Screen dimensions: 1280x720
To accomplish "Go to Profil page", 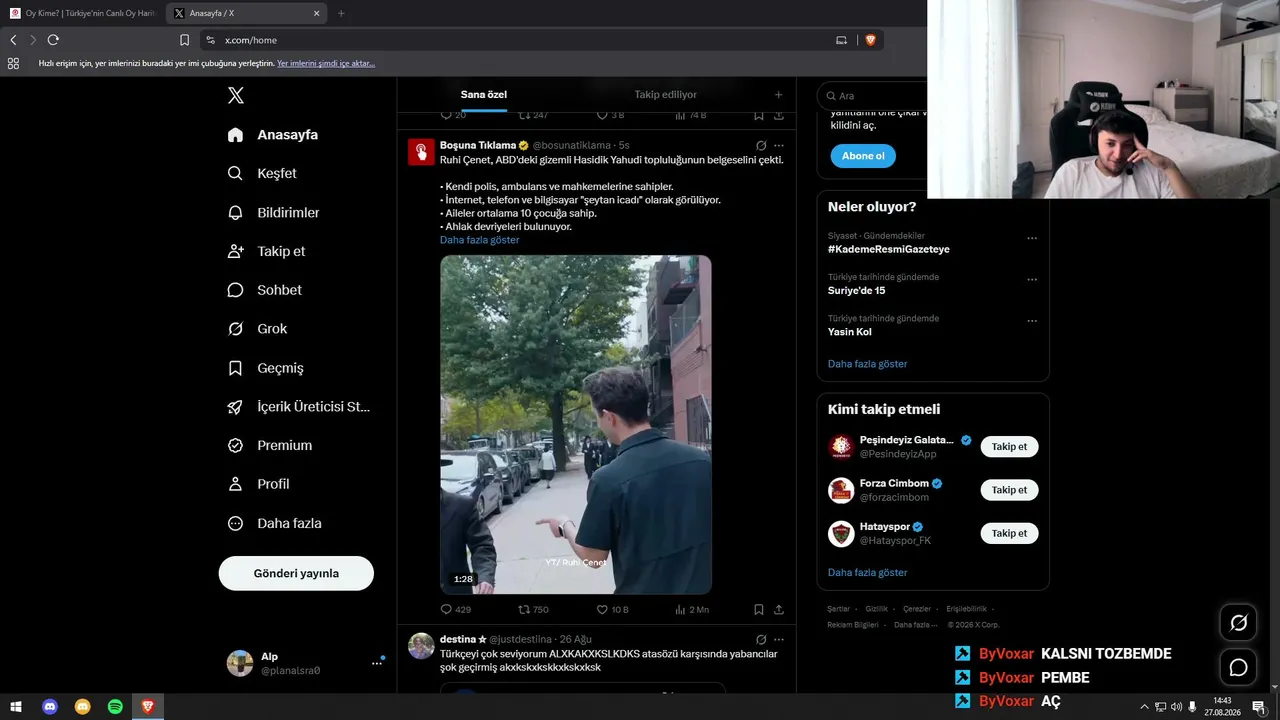I will click(258, 484).
